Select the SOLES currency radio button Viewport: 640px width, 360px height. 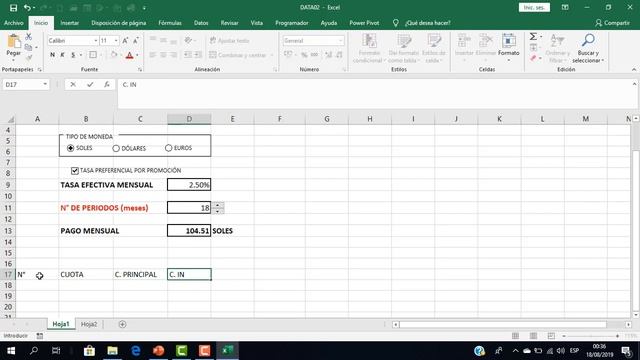[71, 148]
